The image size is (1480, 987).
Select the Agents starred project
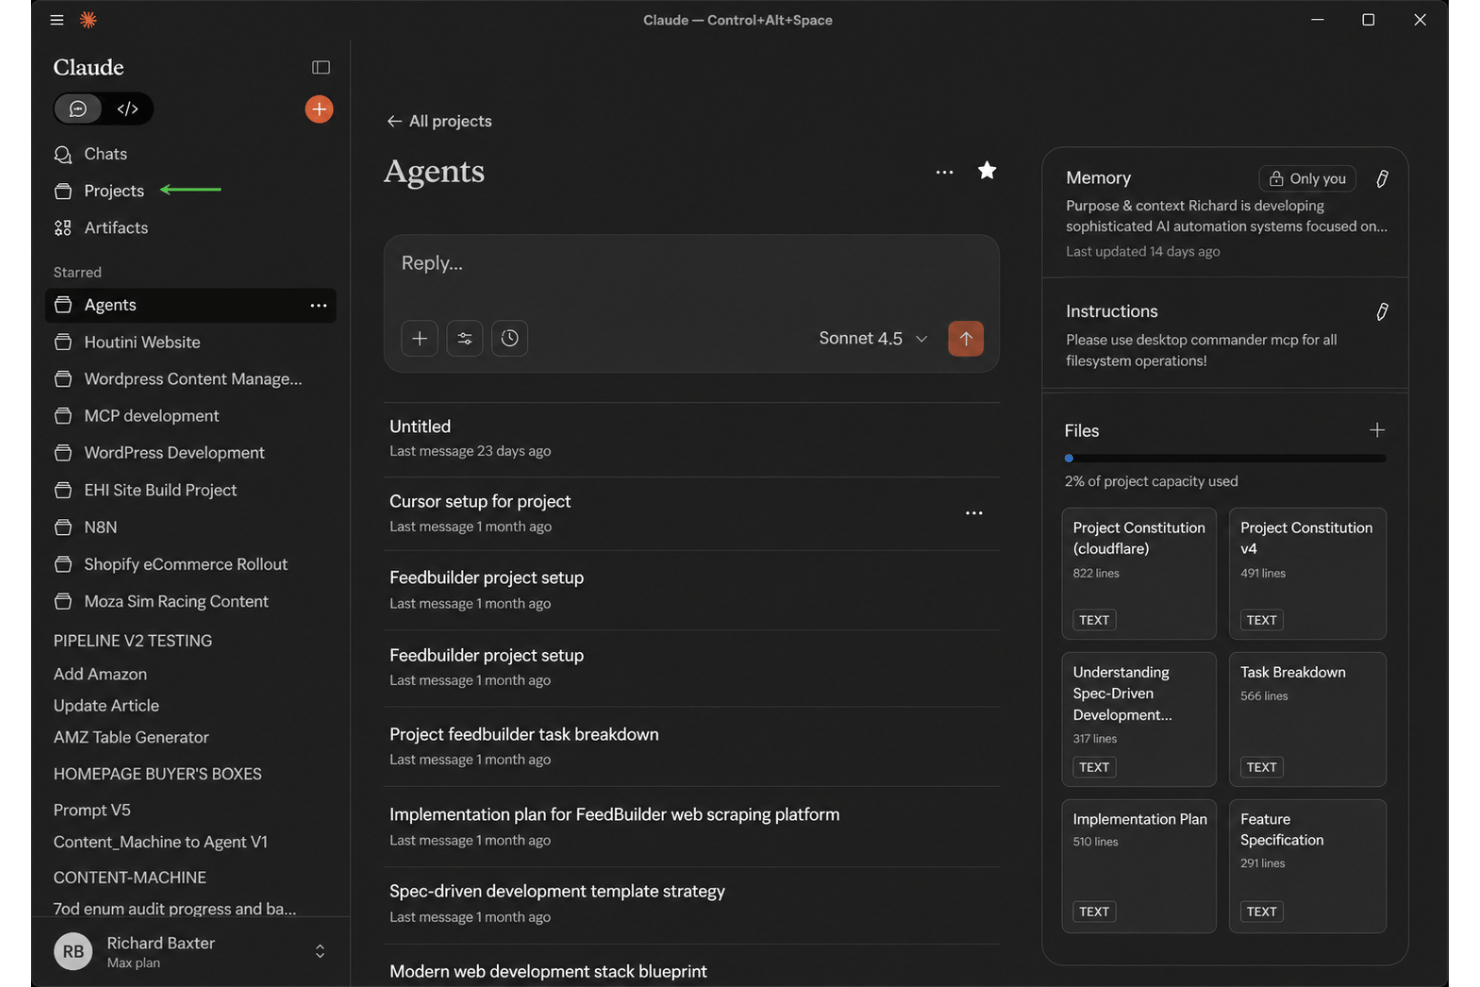(x=190, y=305)
